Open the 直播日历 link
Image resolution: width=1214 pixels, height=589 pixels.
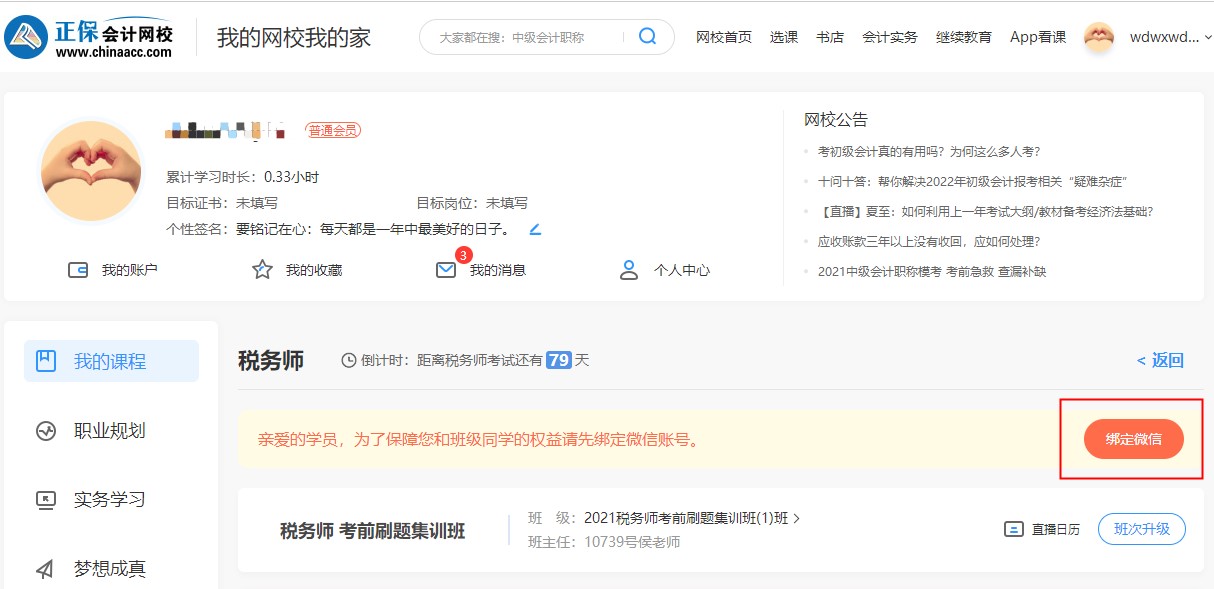click(1056, 530)
